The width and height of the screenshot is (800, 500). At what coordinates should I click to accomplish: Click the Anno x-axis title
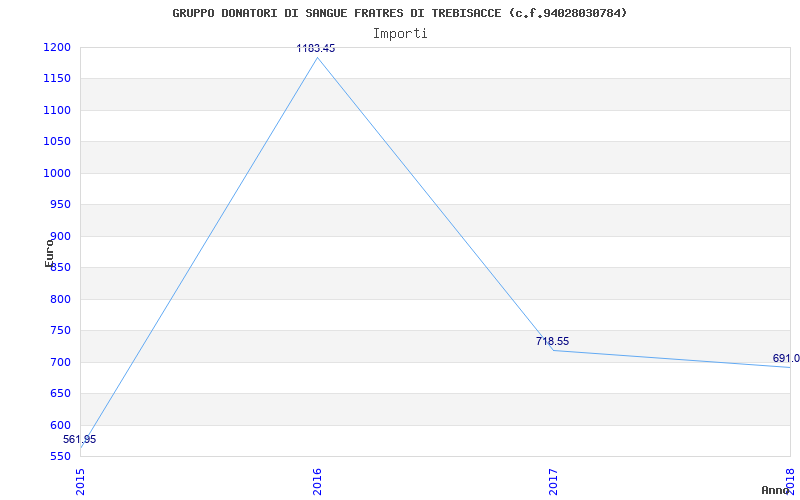tap(775, 490)
